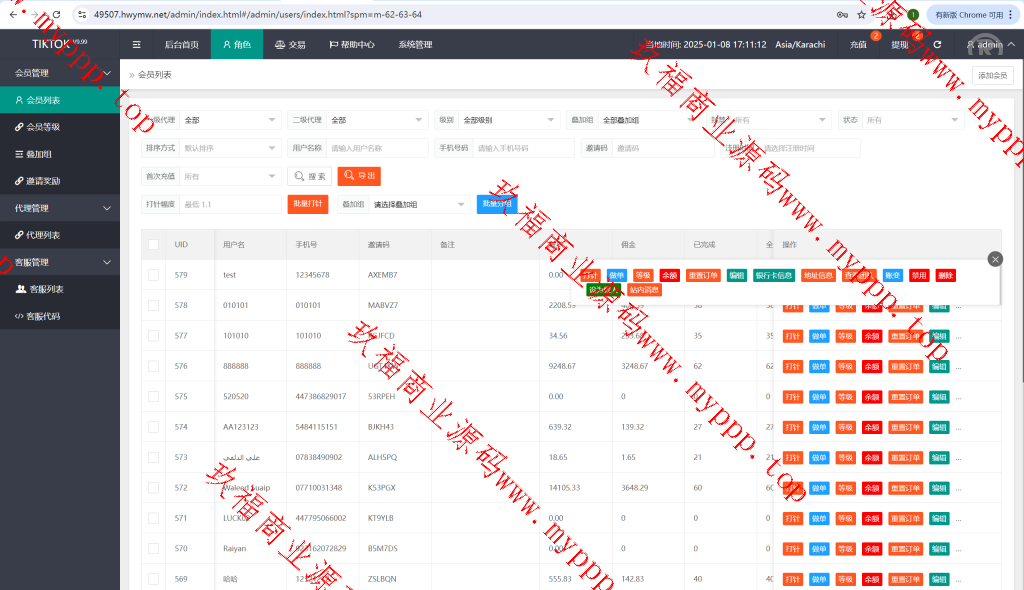The height and width of the screenshot is (590, 1024).
Task: Click the 用户名称 search input field
Action: click(x=376, y=148)
